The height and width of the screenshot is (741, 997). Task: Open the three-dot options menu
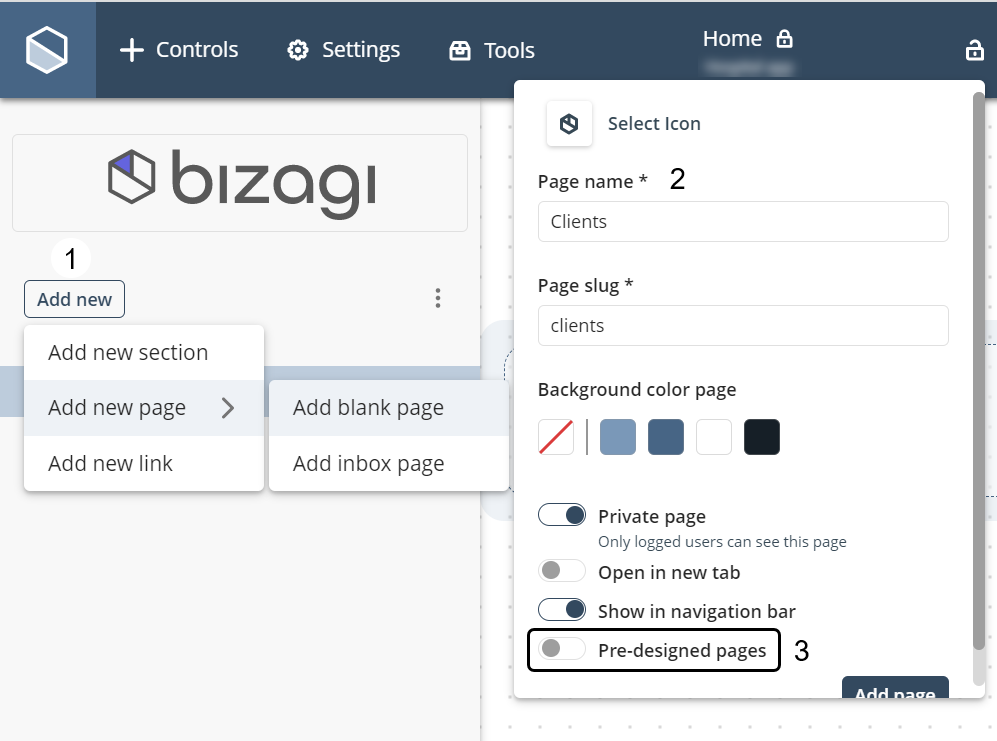click(x=437, y=297)
